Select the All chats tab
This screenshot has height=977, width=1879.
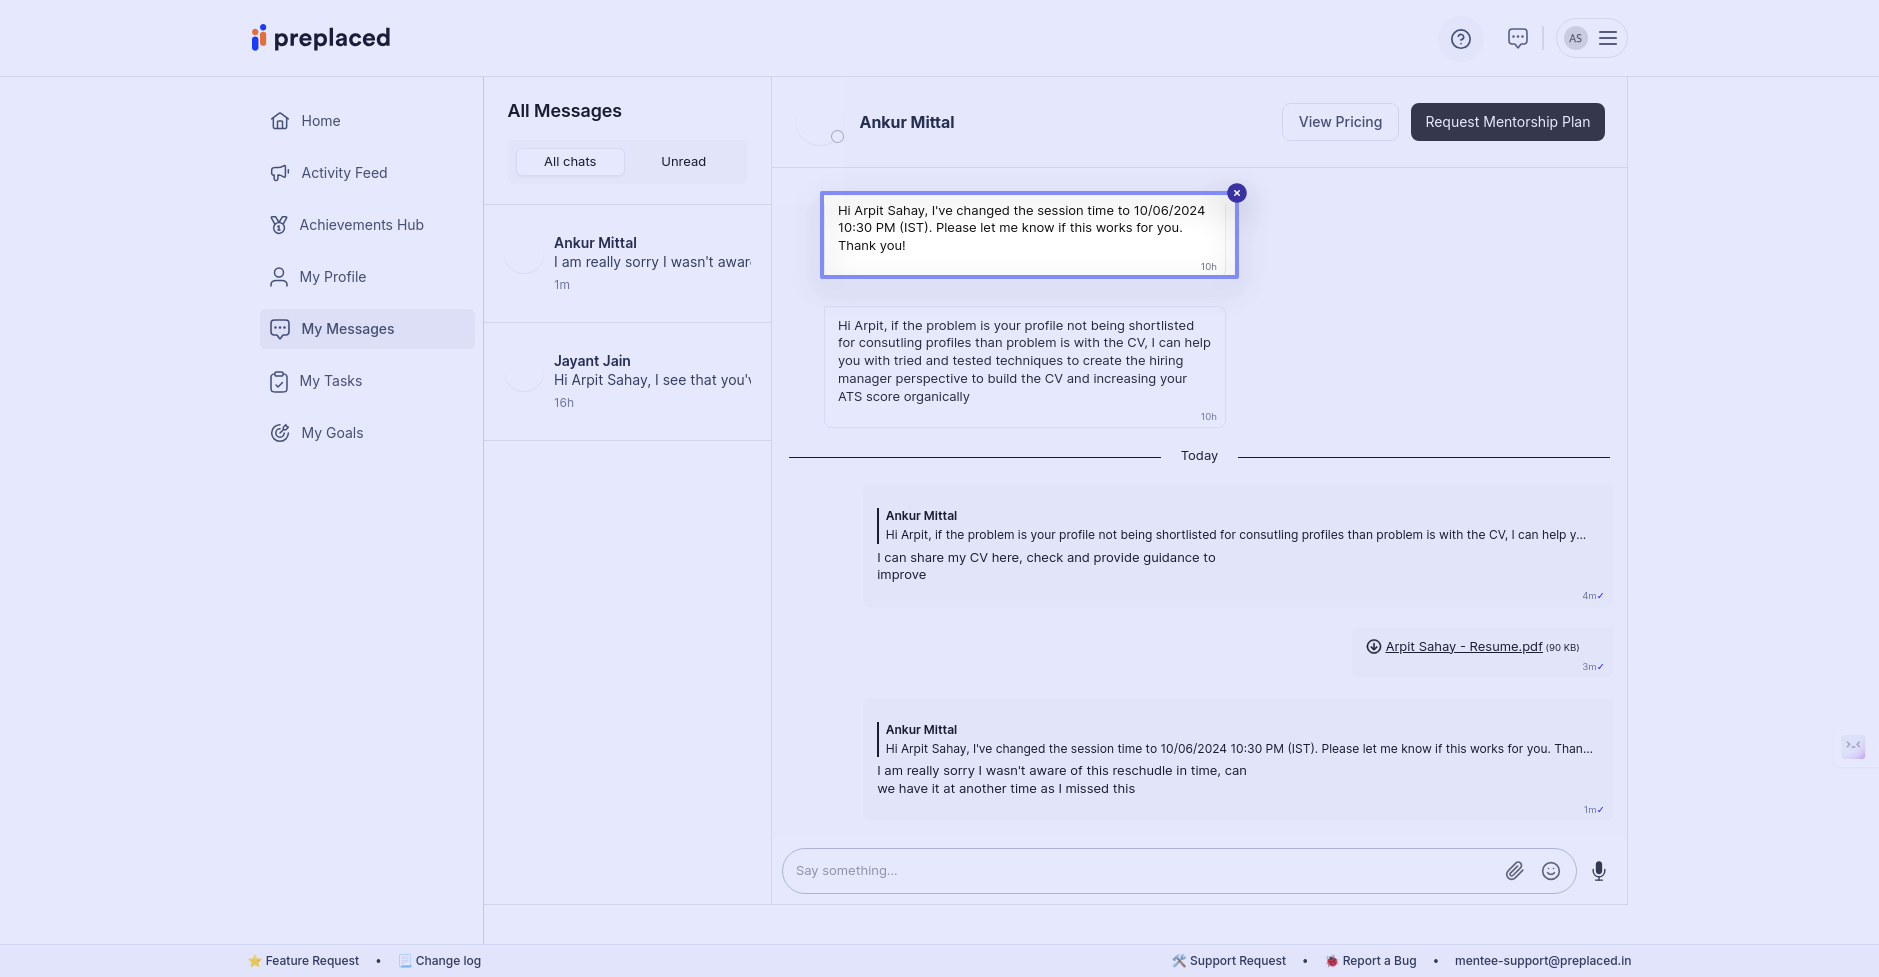(570, 162)
